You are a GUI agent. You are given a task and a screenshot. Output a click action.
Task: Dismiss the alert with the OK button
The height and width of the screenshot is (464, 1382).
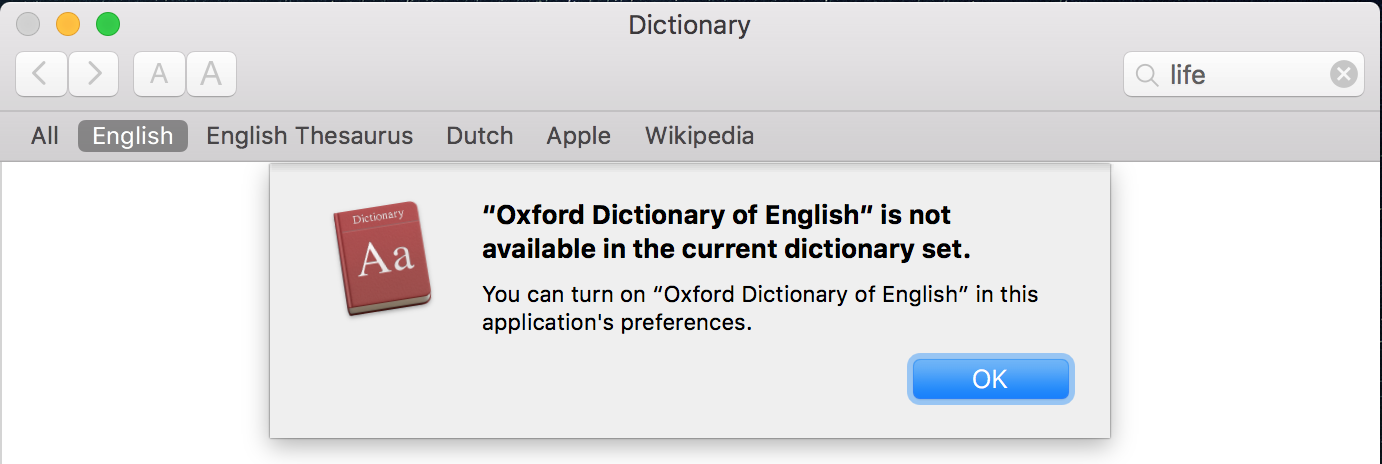click(x=990, y=379)
